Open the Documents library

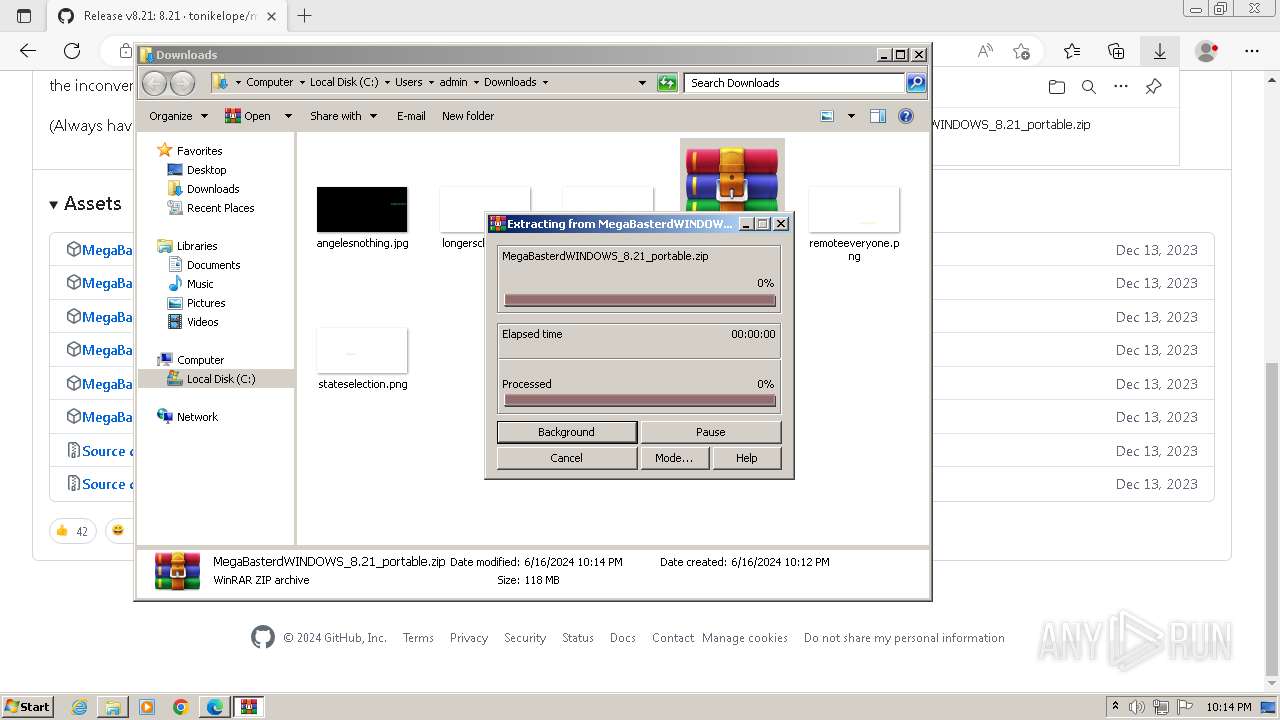coord(213,265)
